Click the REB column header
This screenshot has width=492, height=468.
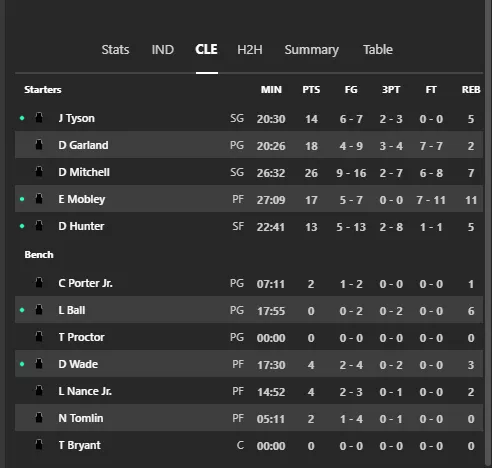point(471,90)
